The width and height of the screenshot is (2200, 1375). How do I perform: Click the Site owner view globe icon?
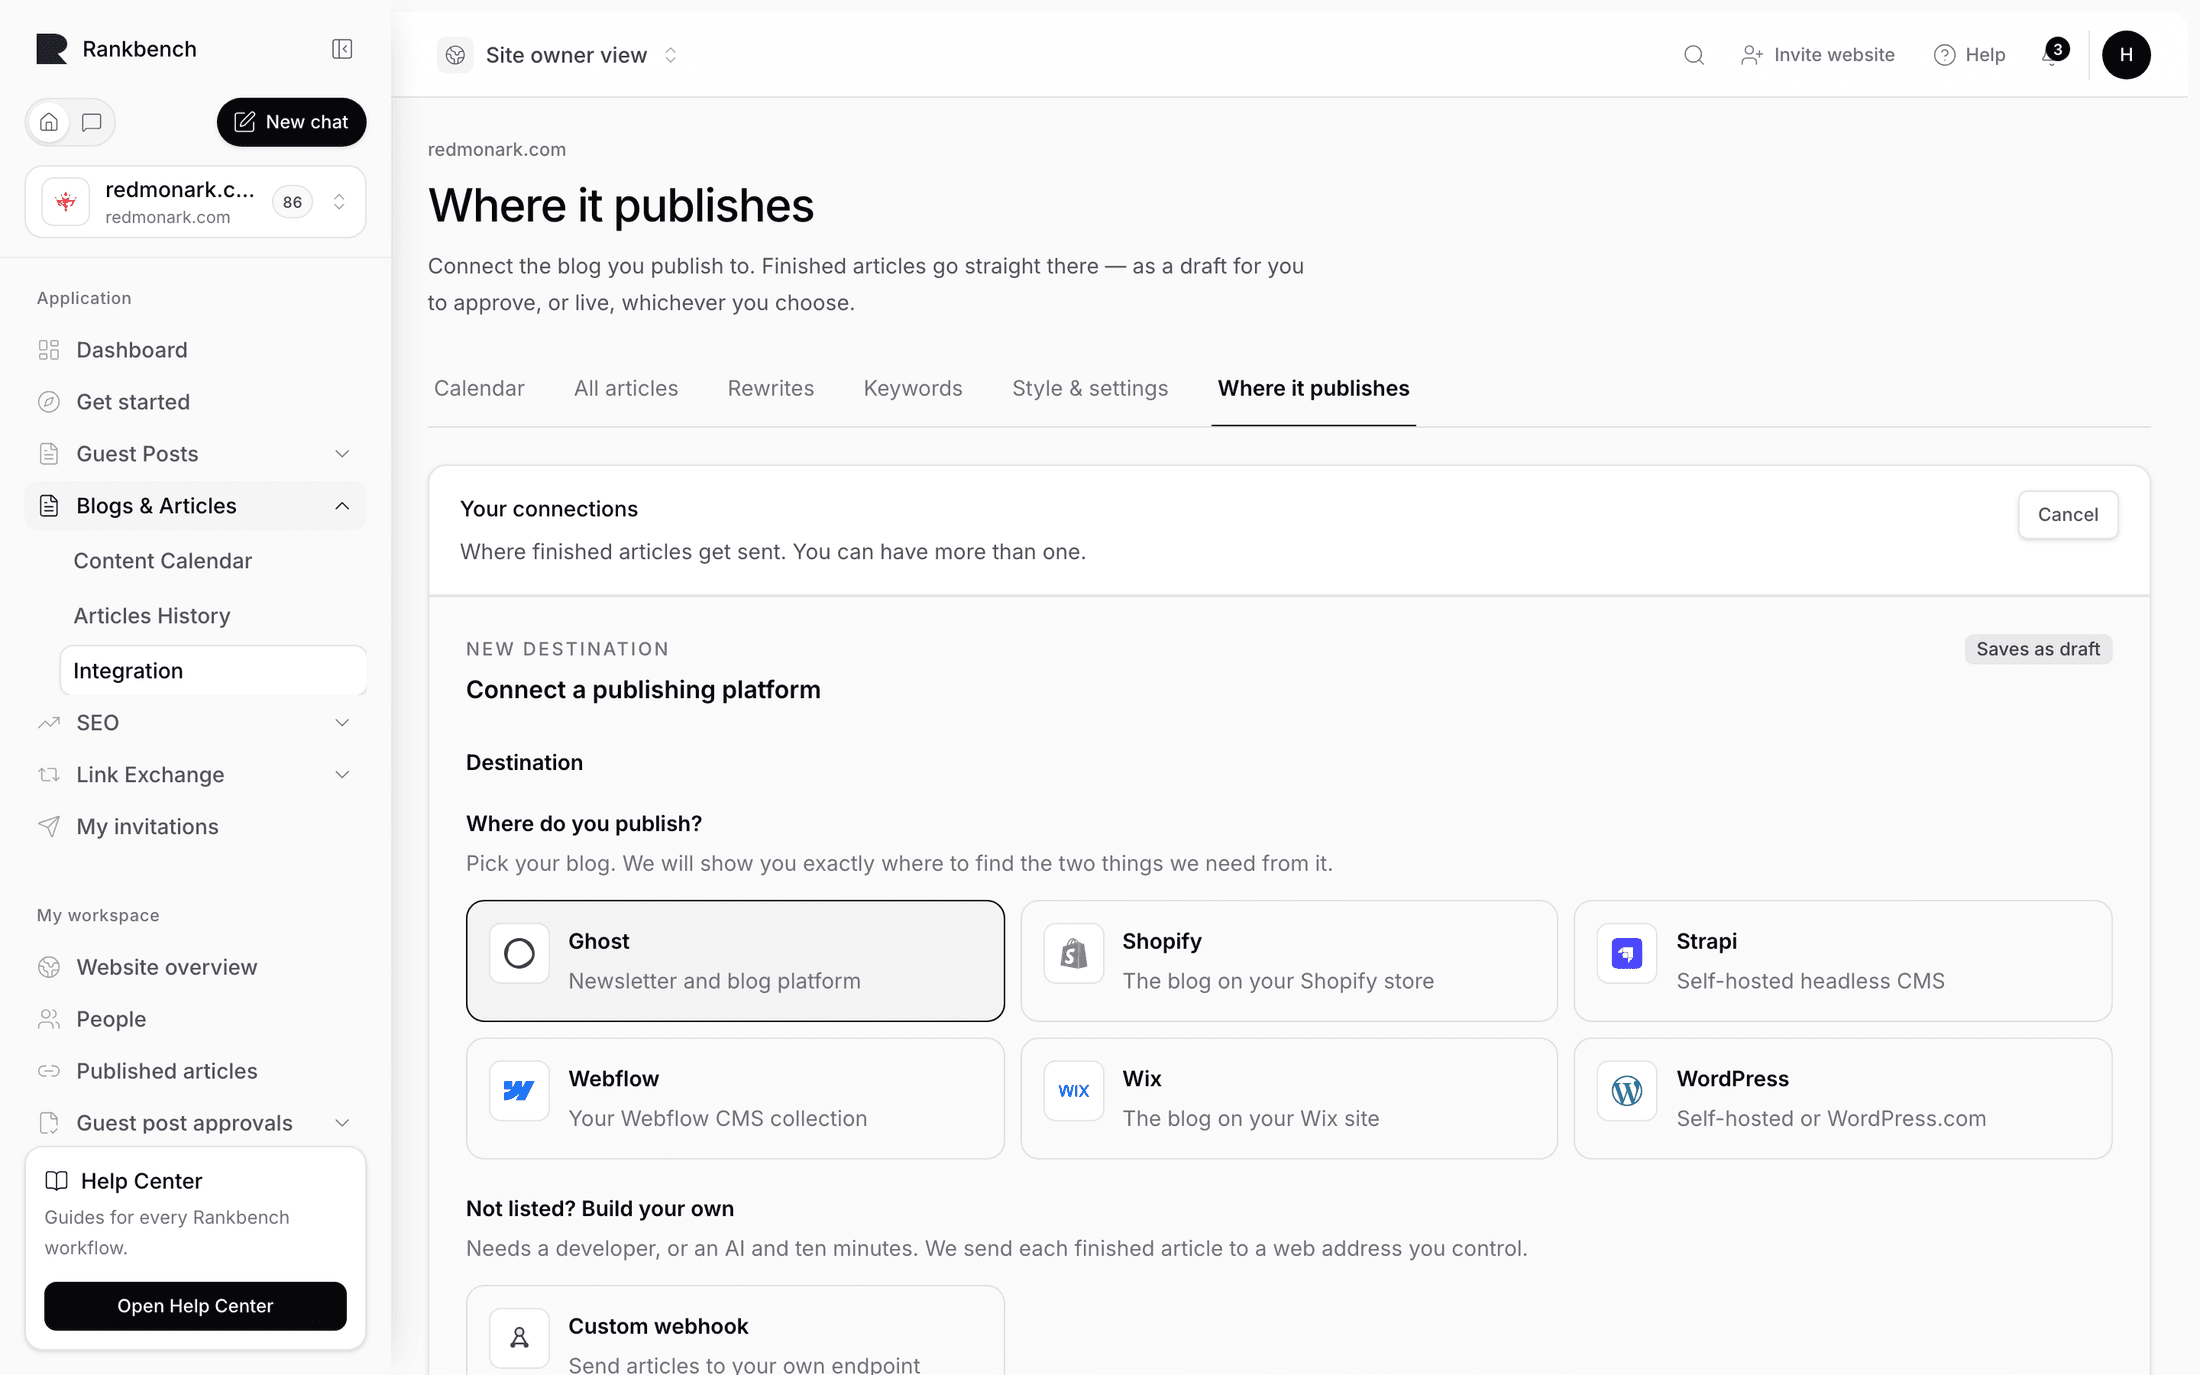[455, 55]
